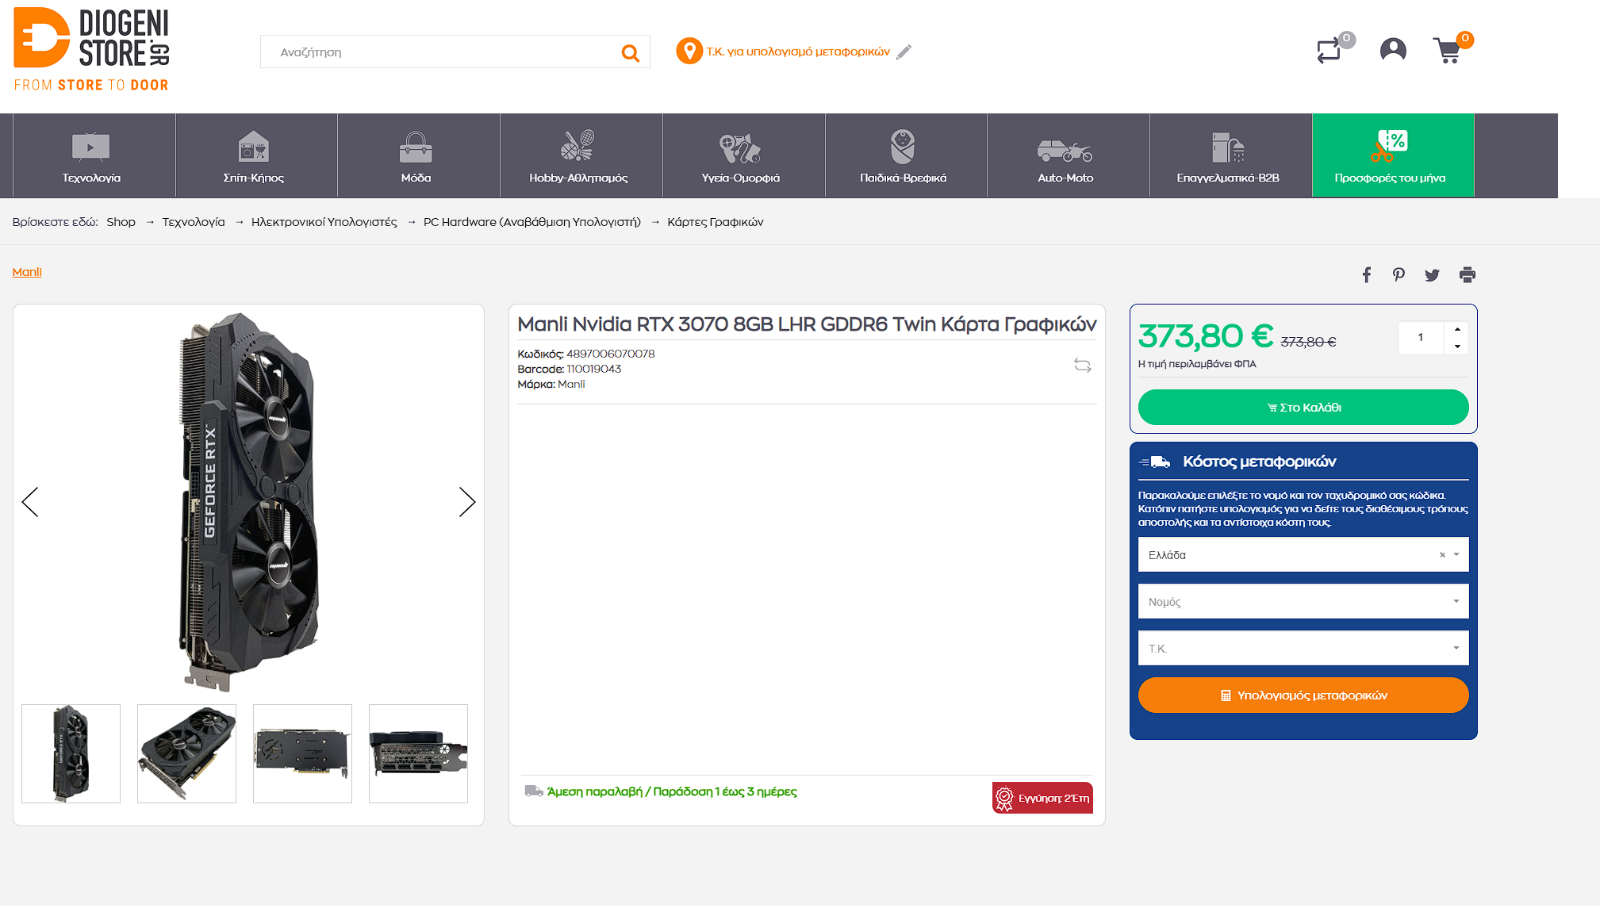Click the Κόστος μεταφορικών heading
This screenshot has height=908, width=1600.
click(x=1259, y=462)
